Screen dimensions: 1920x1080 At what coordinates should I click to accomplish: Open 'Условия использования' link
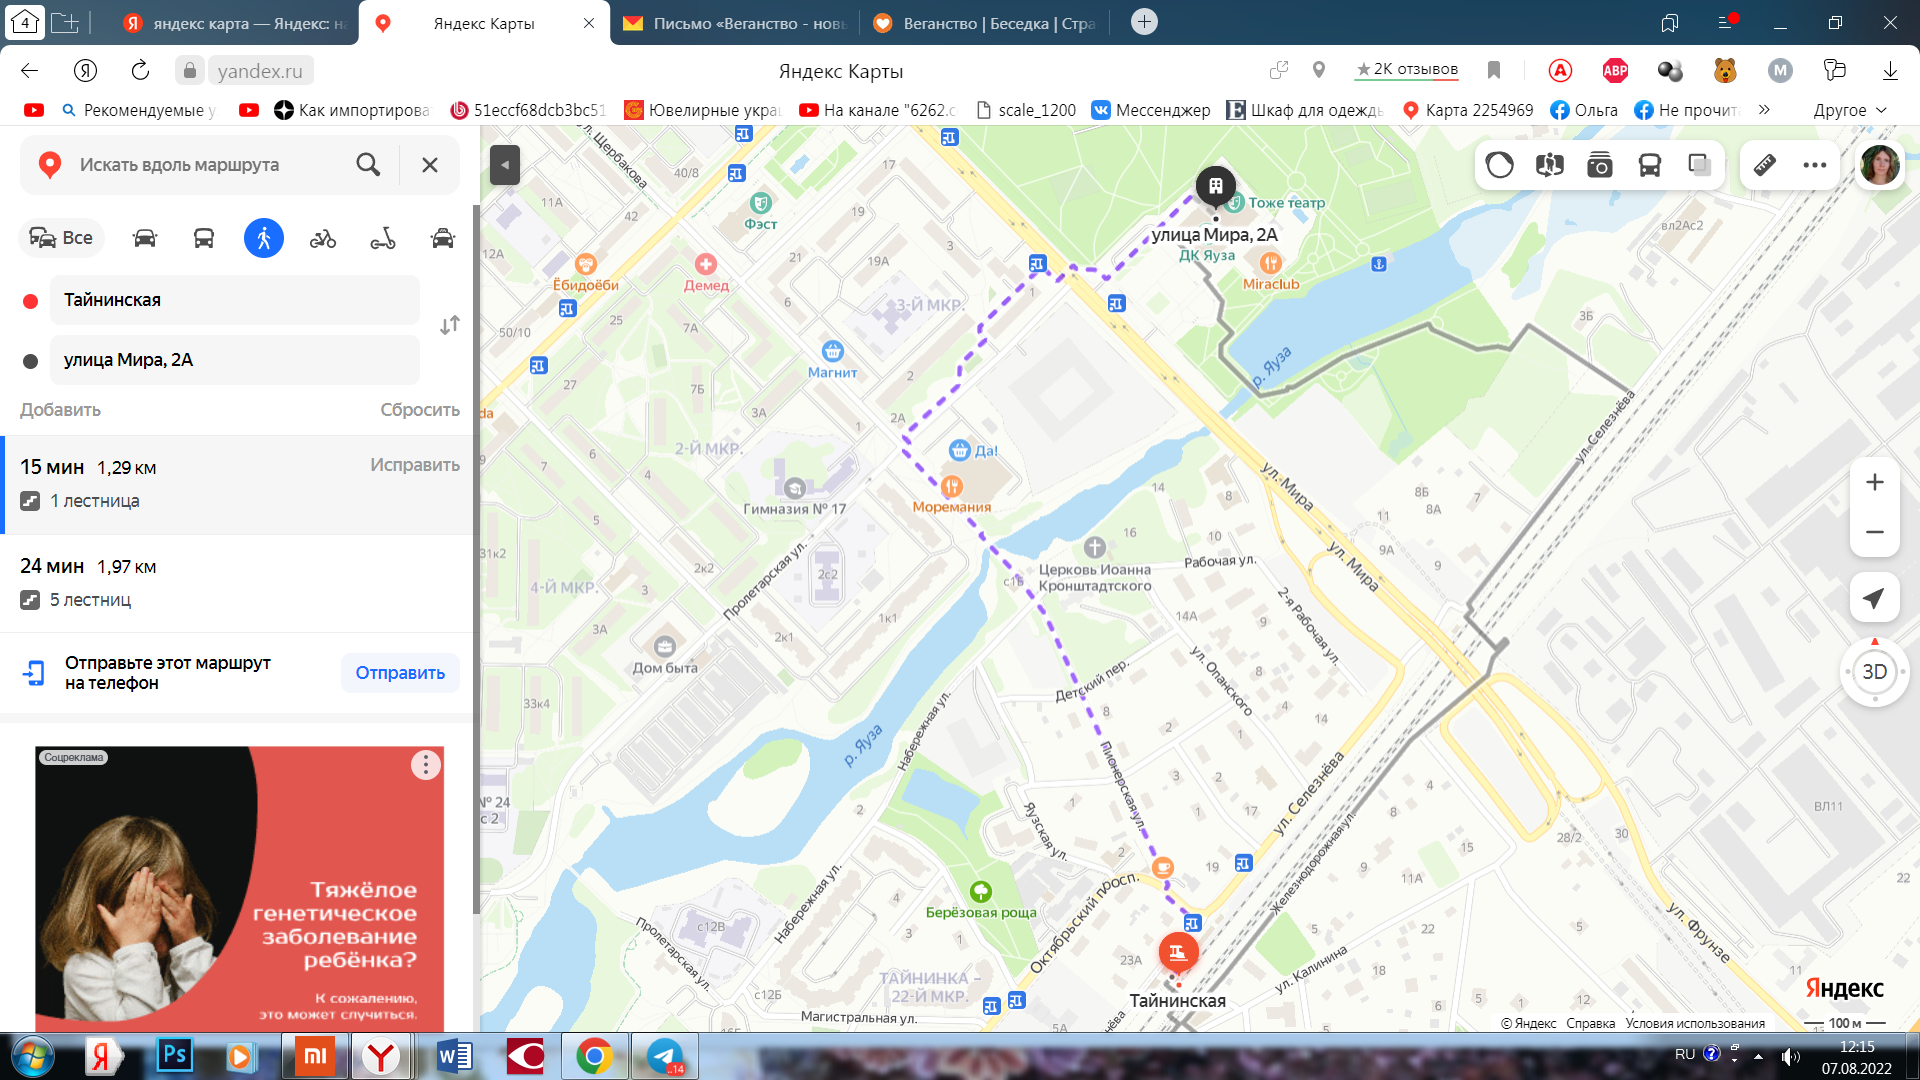pos(1695,1023)
